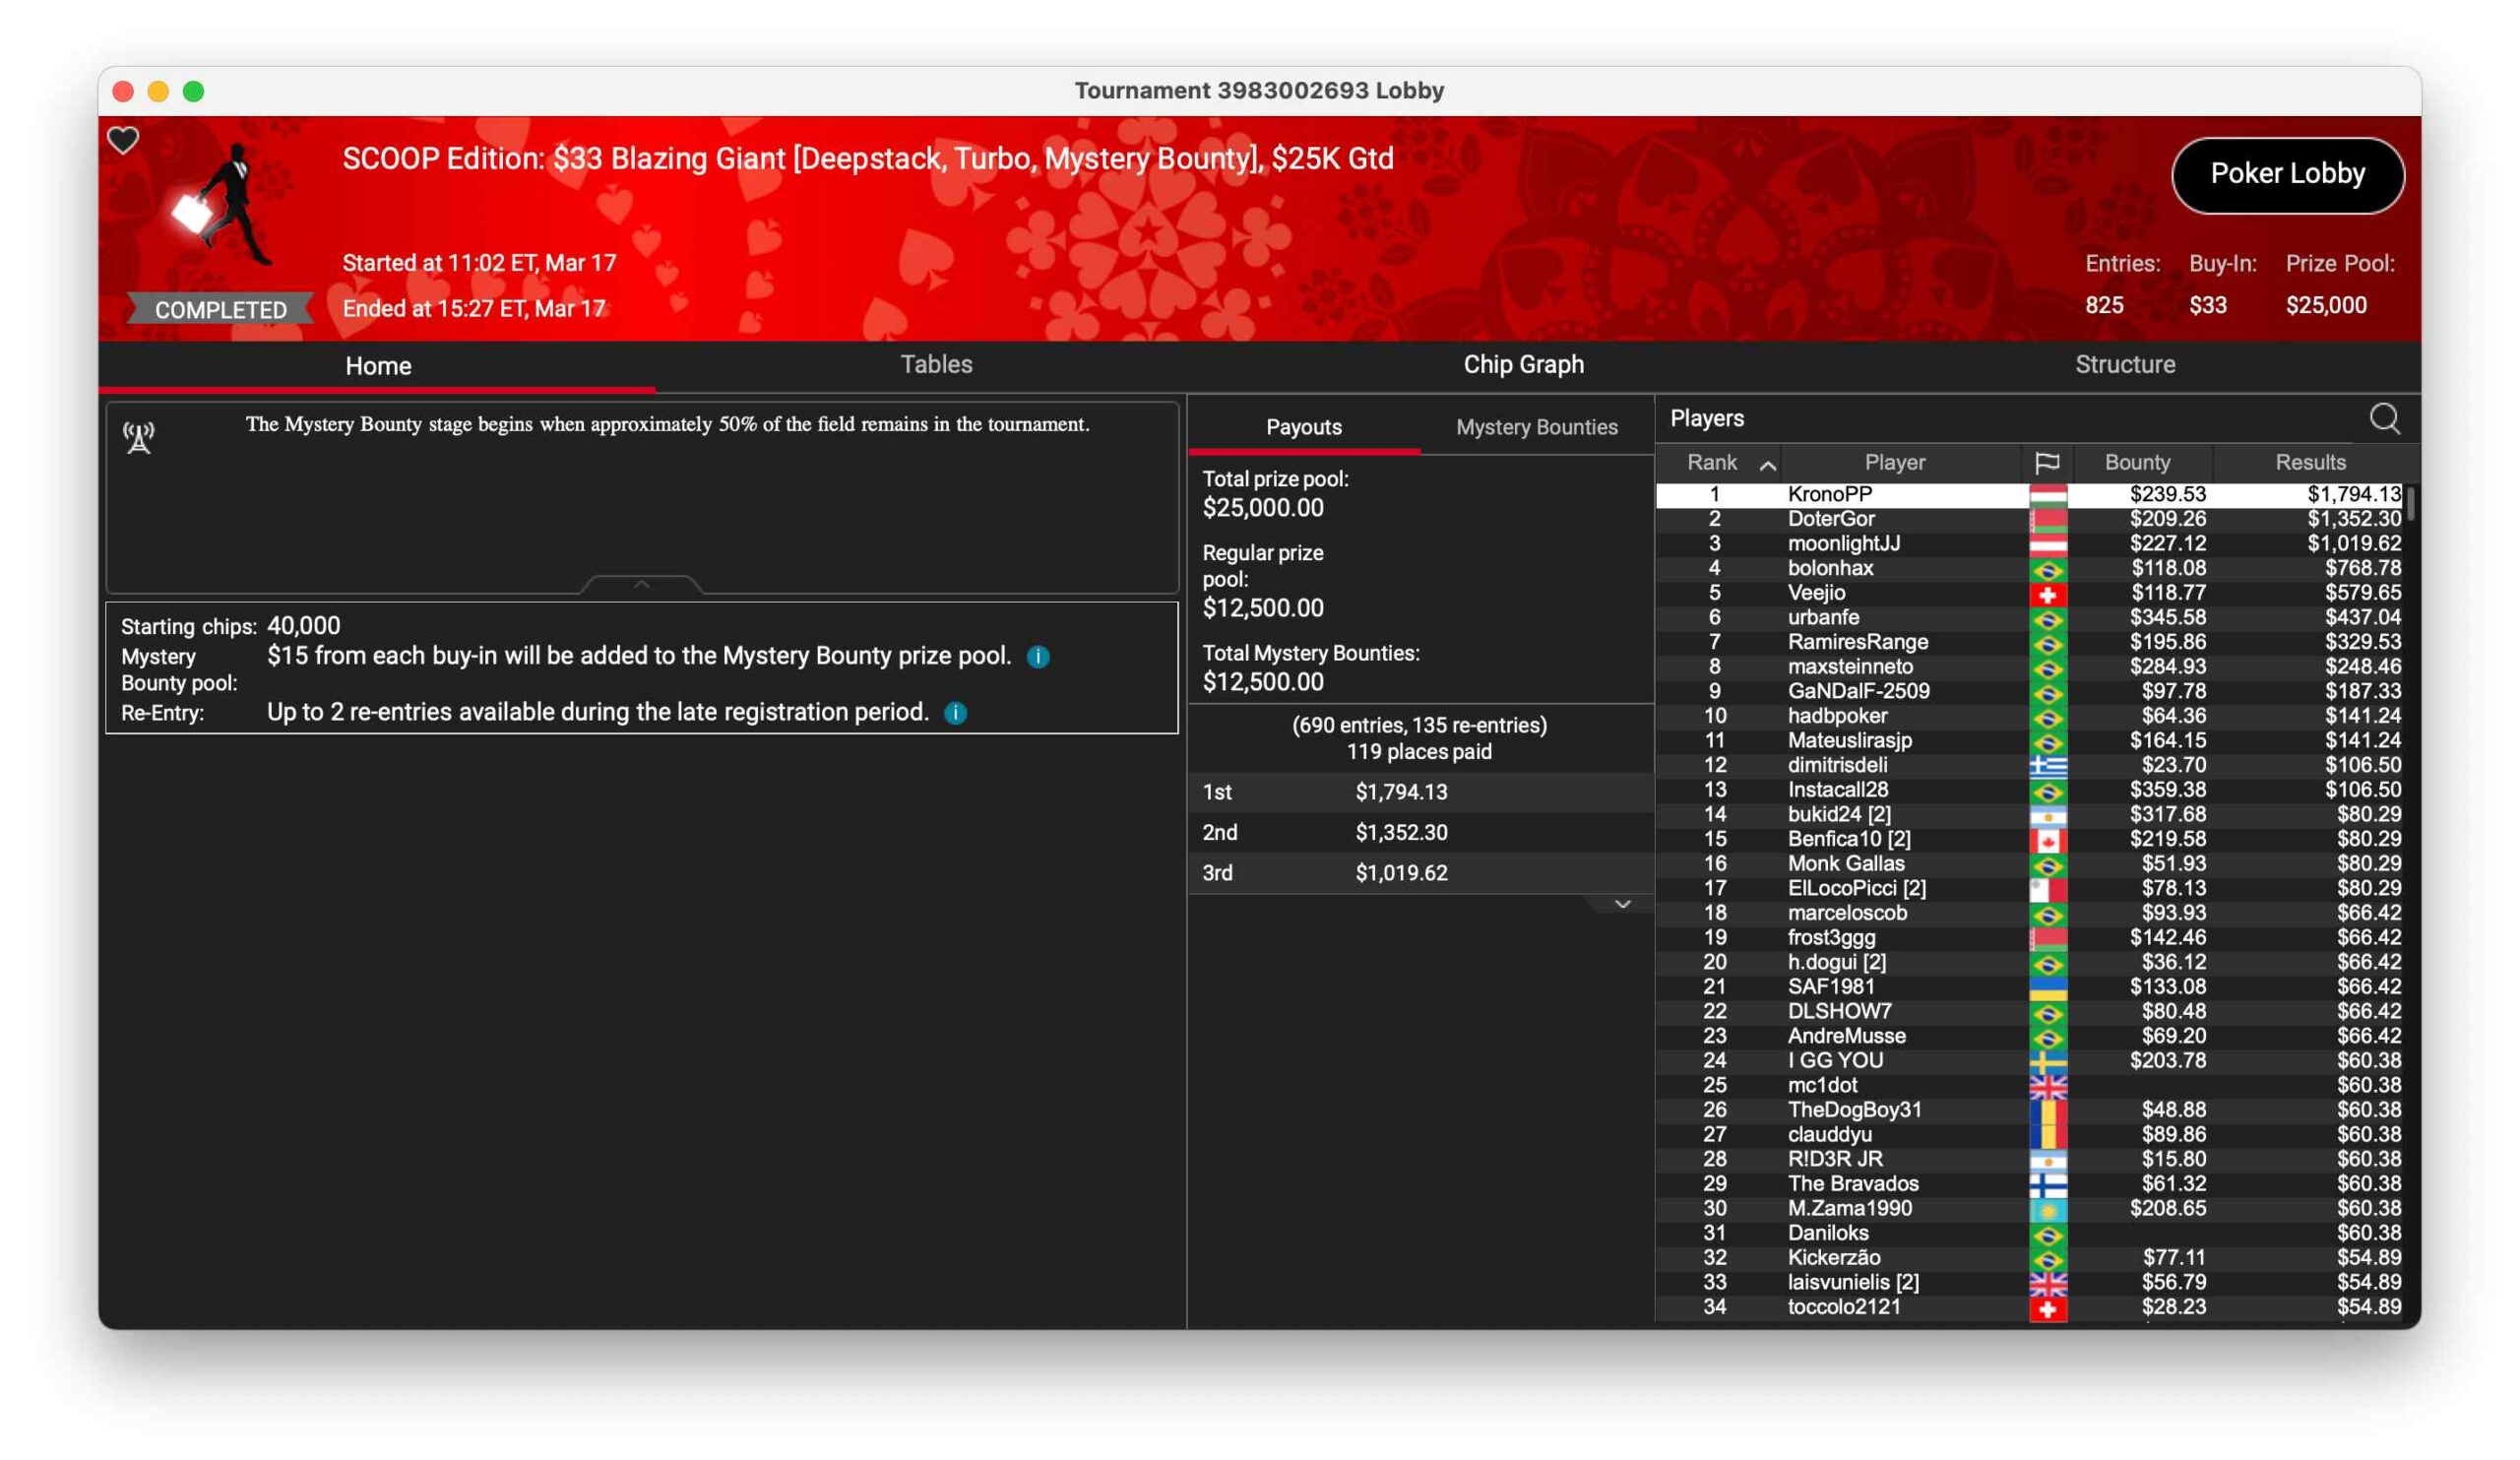The height and width of the screenshot is (1460, 2520).
Task: Select player row DoterGor
Action: point(1830,519)
